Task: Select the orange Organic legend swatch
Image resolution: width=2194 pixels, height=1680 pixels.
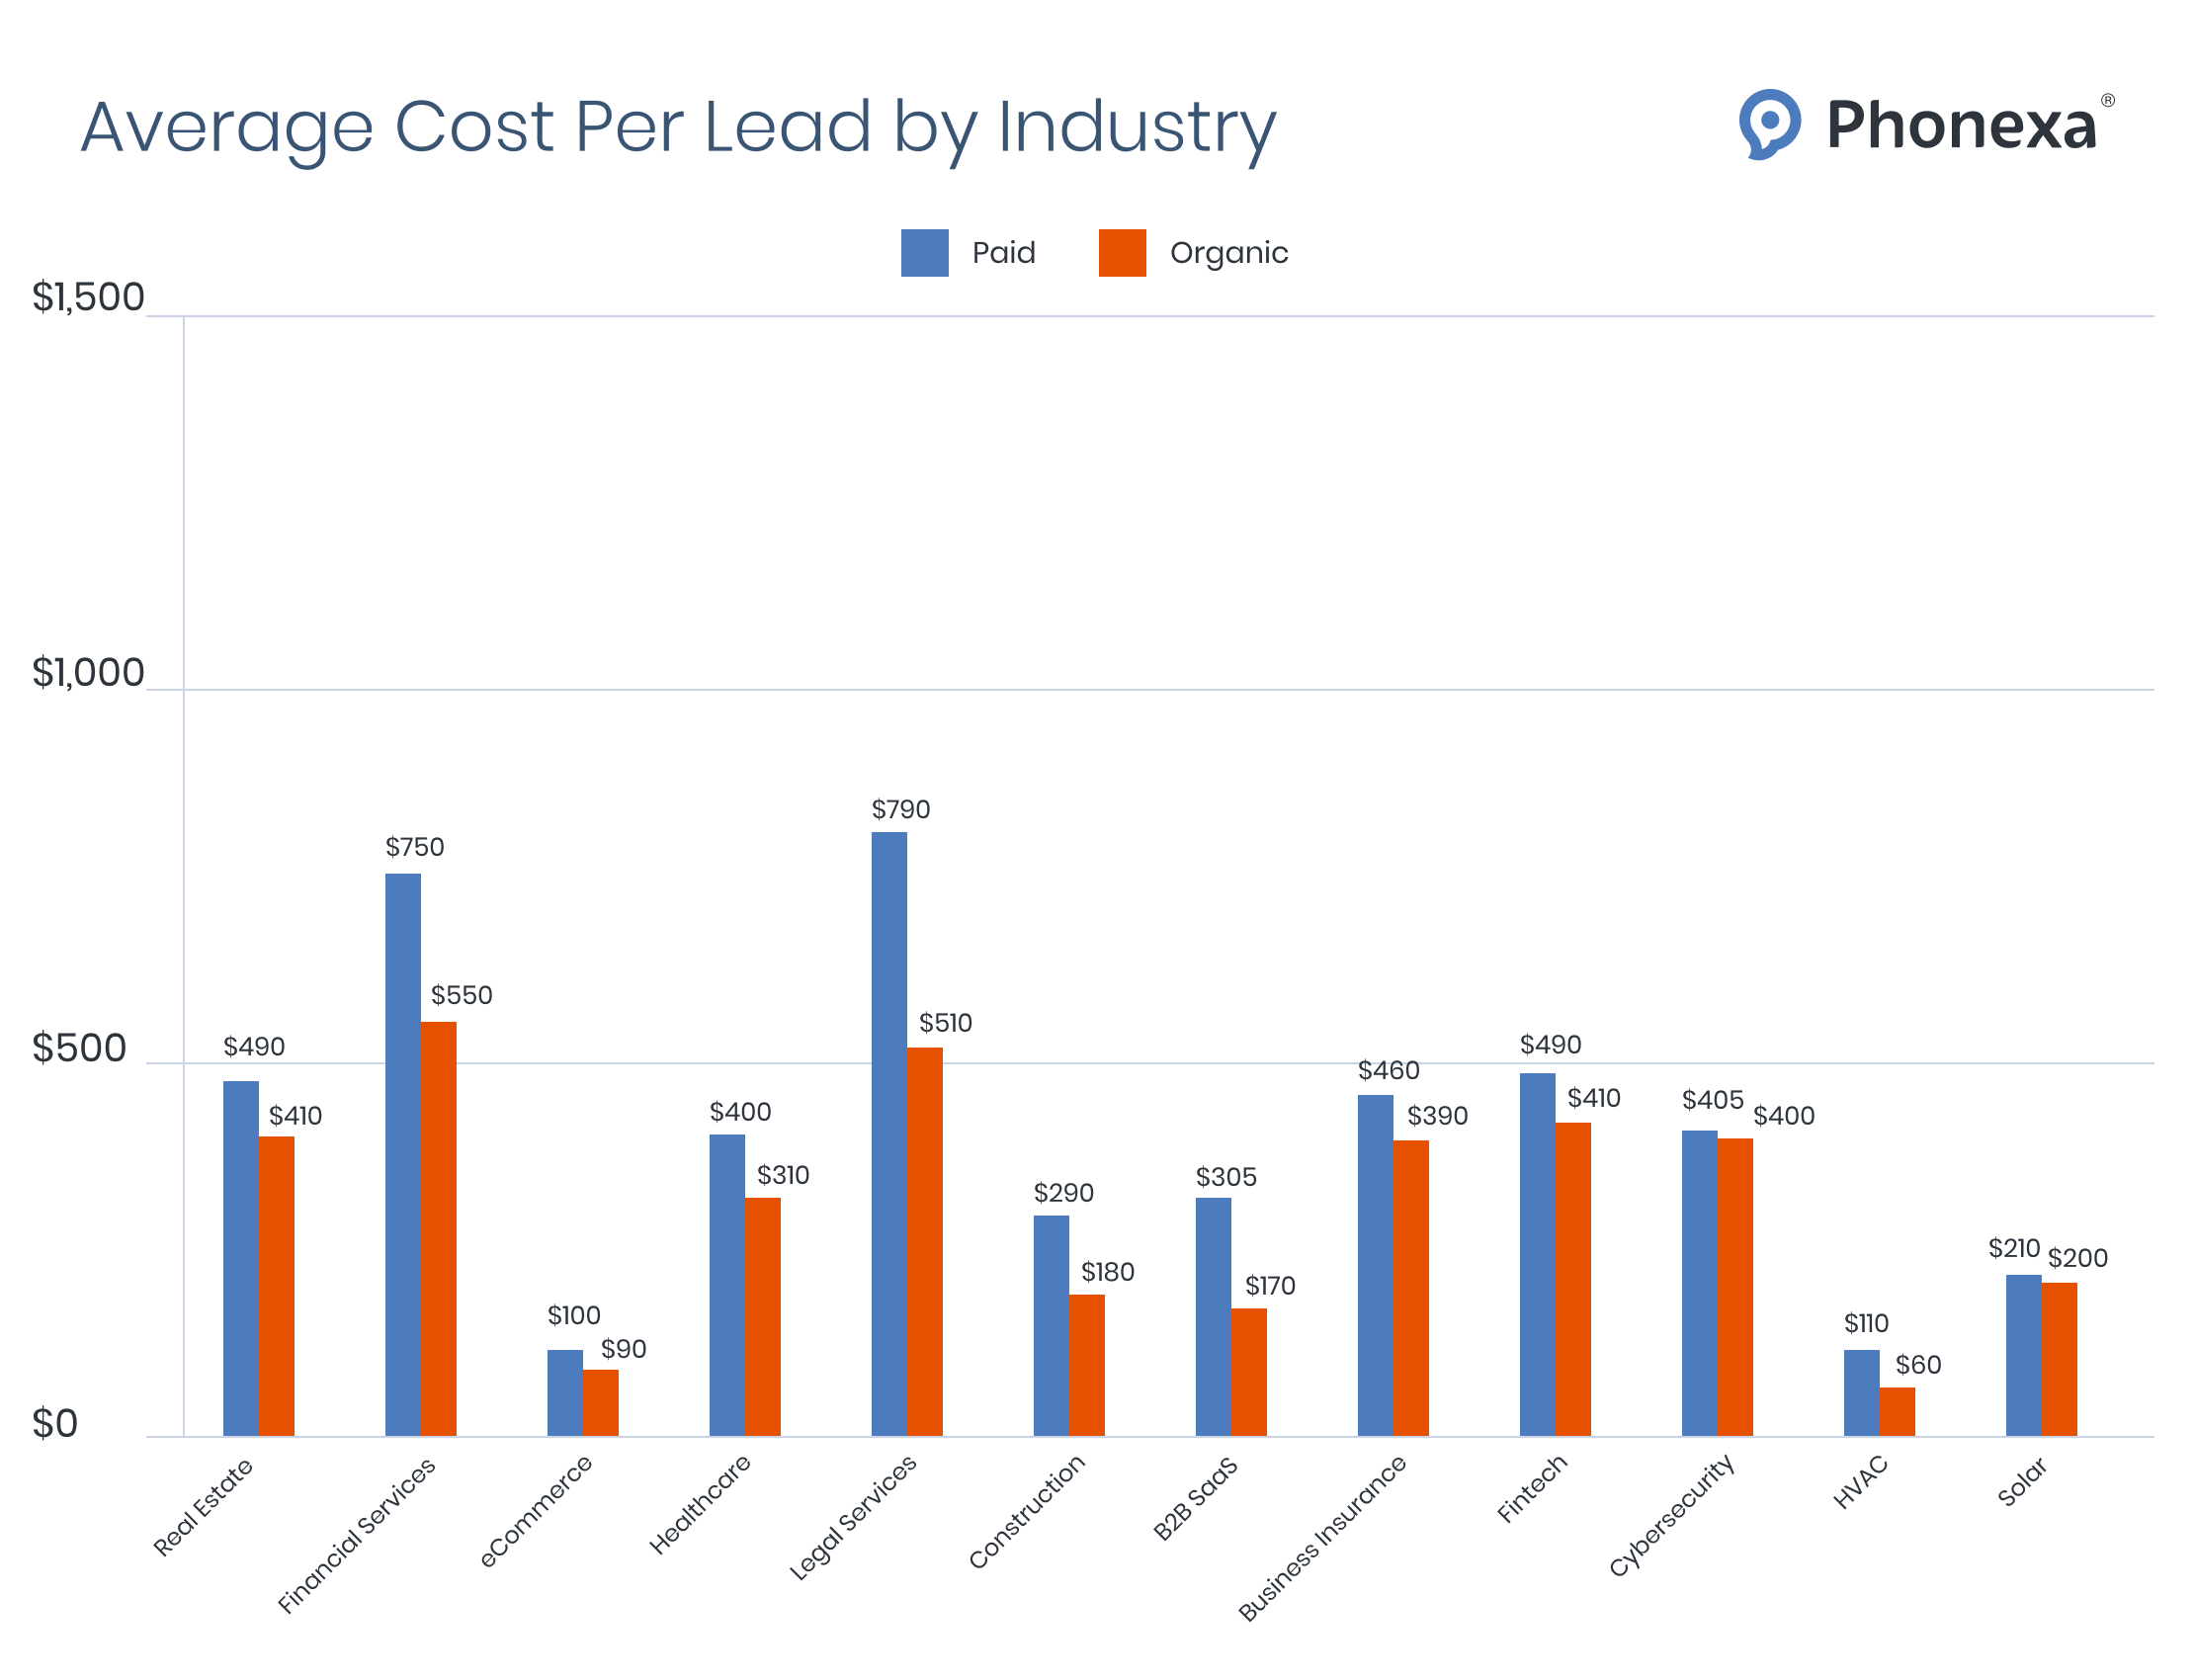Action: [1124, 252]
